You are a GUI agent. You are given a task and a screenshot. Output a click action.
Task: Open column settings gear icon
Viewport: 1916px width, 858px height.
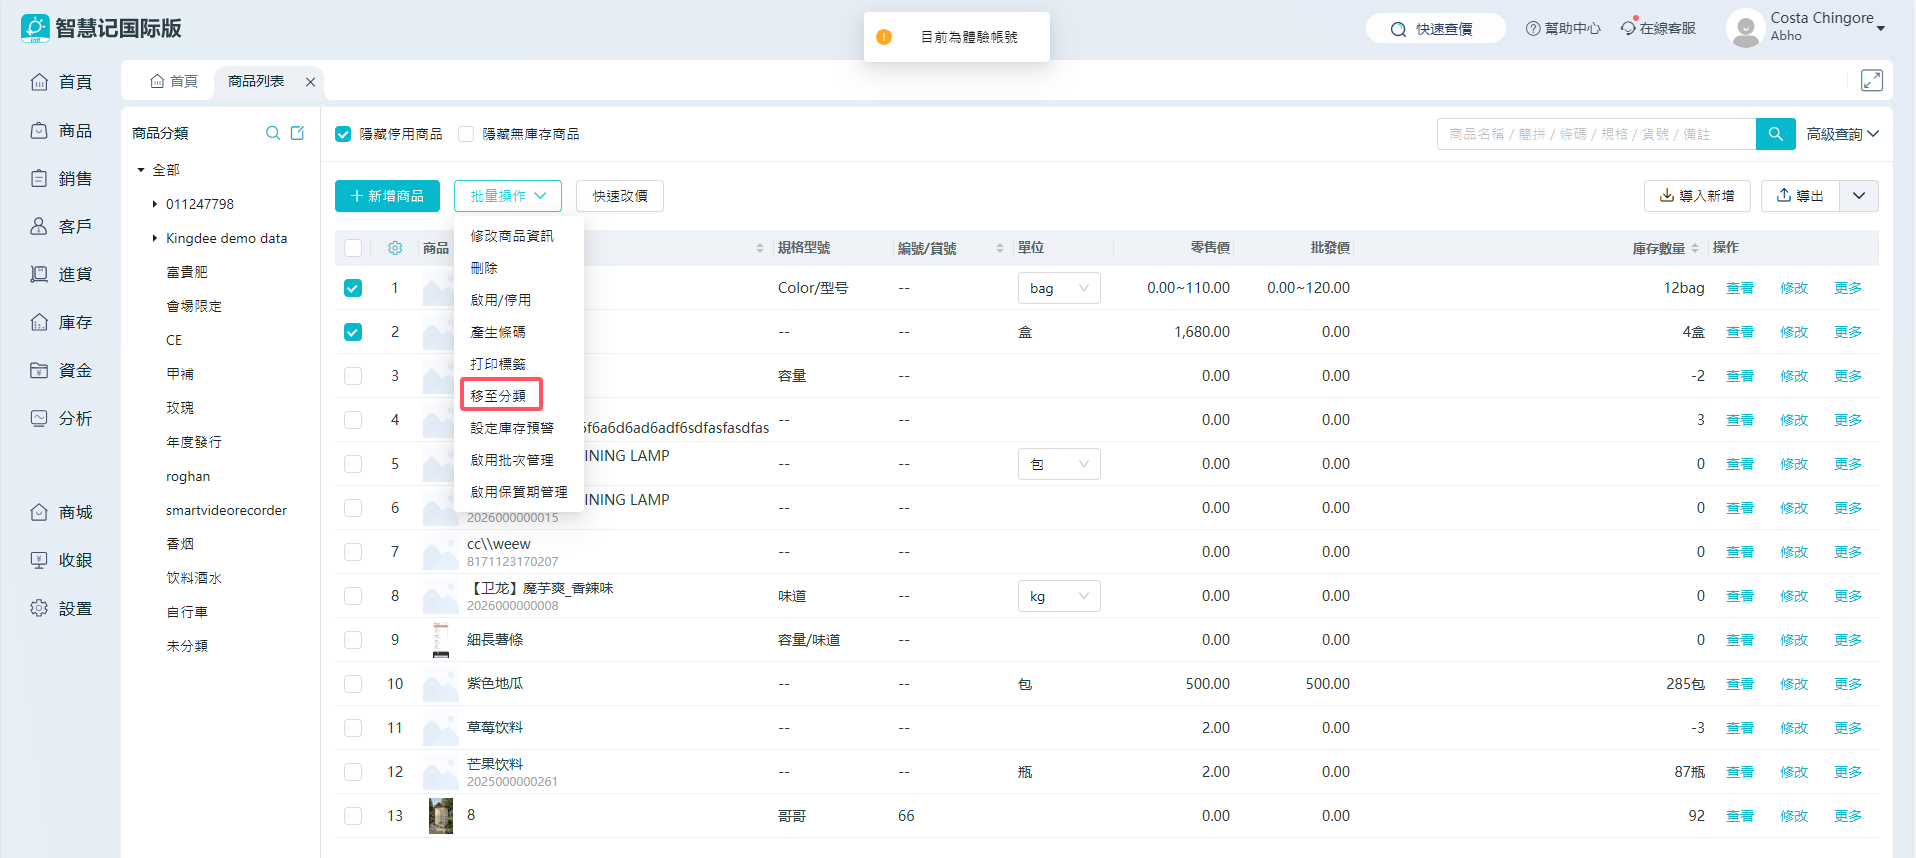(395, 248)
